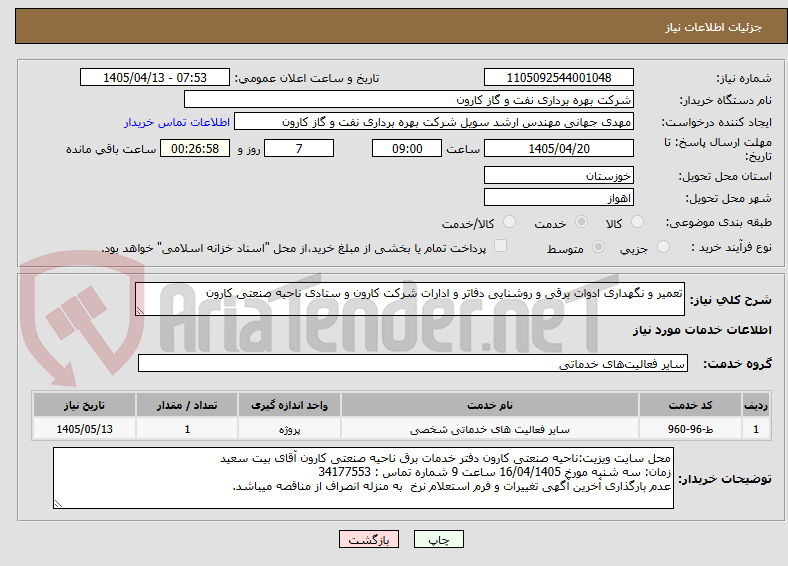Click the delivery city field اهواز
This screenshot has width=788, height=566.
coord(559,198)
